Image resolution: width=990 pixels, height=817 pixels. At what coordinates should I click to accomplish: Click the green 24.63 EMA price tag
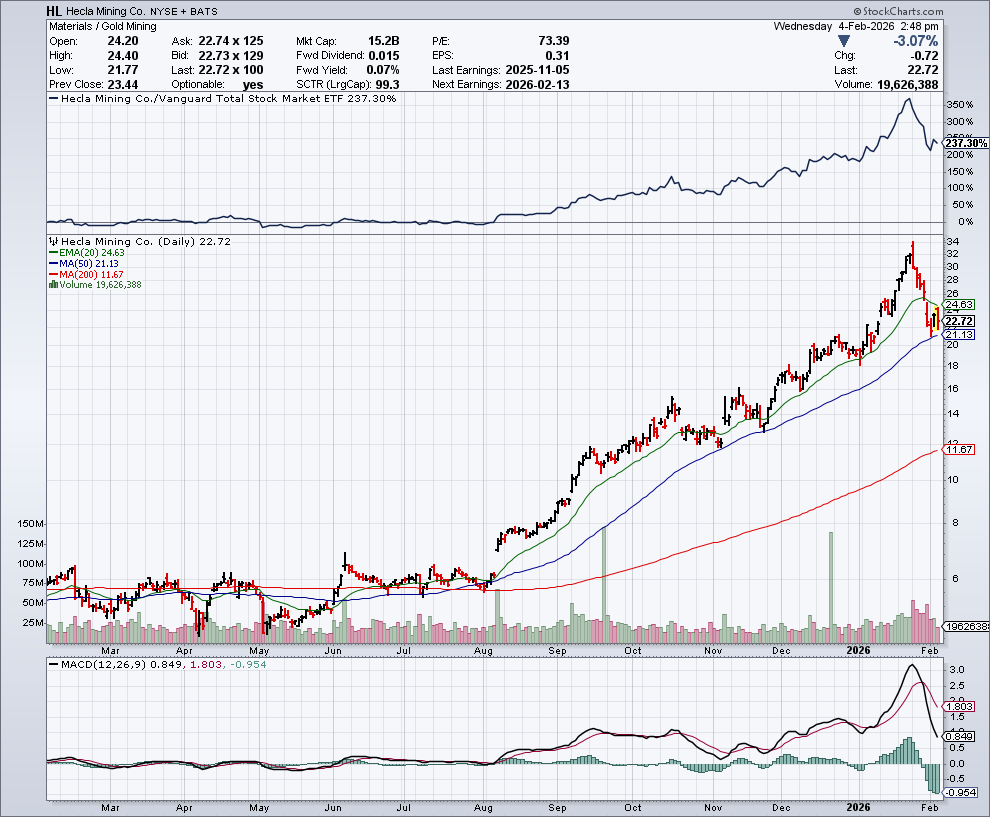(959, 304)
